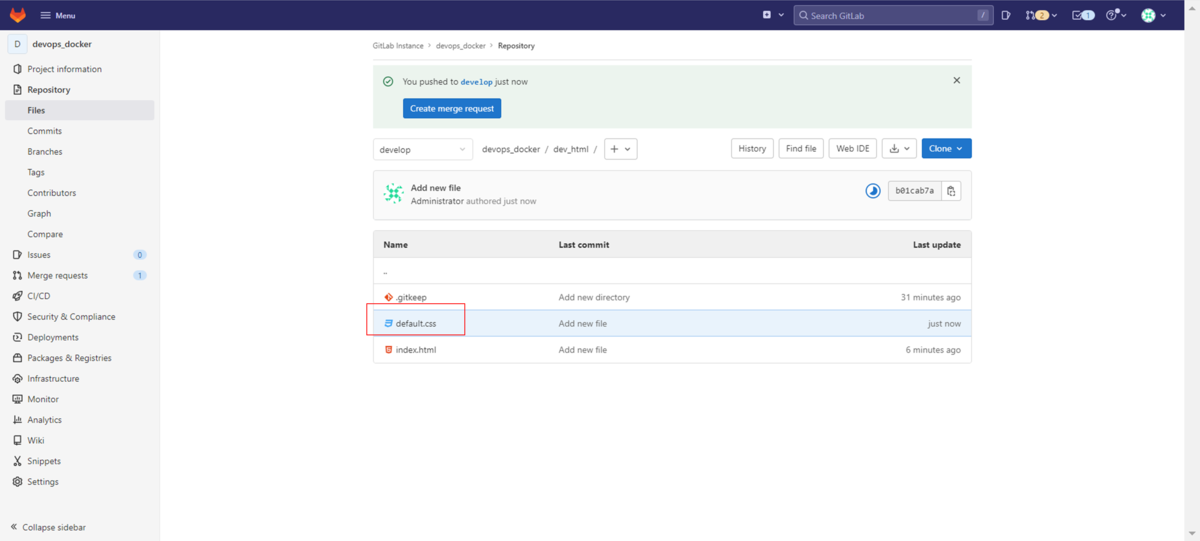This screenshot has height=541, width=1200.
Task: Dismiss the pushed to develop alert
Action: click(x=956, y=81)
